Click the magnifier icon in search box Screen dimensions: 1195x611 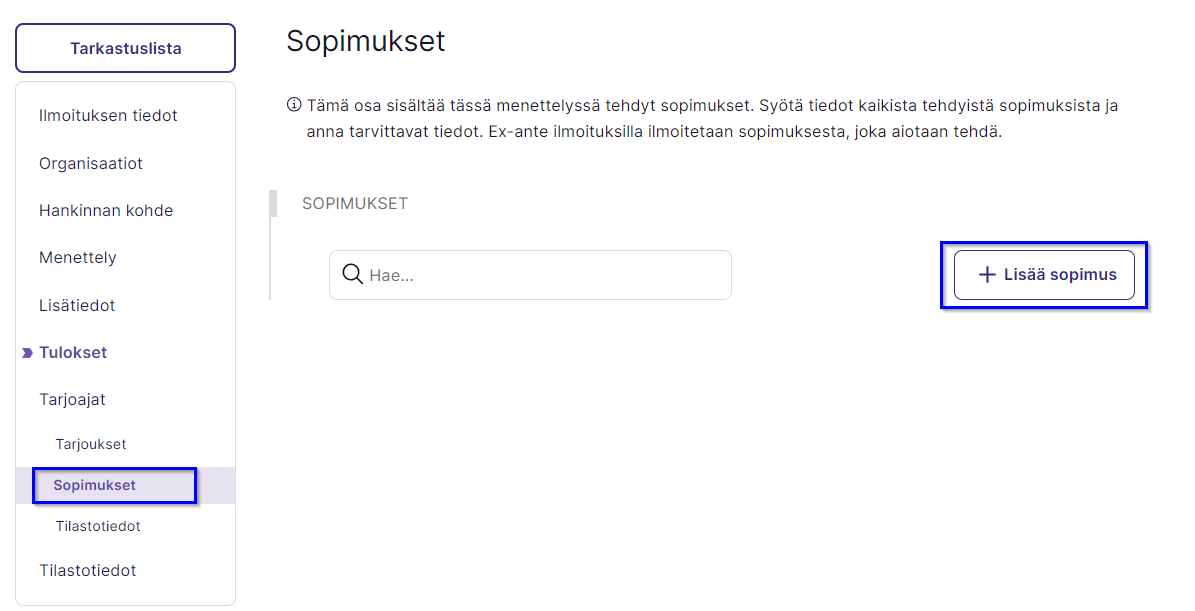tap(352, 274)
